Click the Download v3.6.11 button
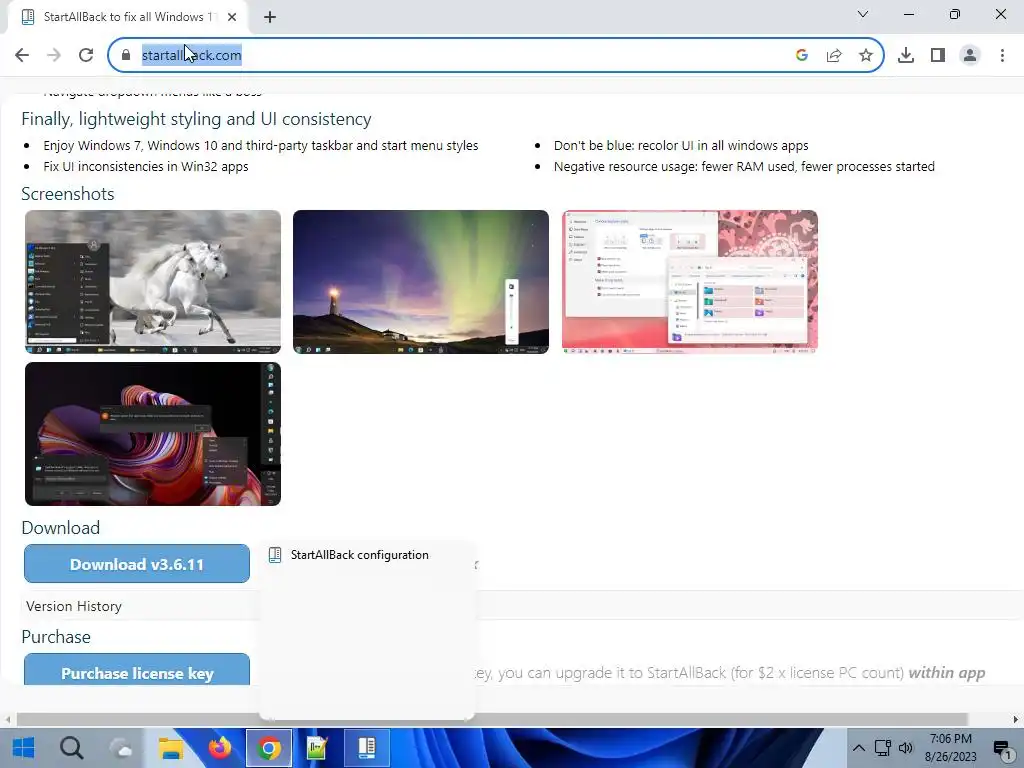 (x=136, y=564)
